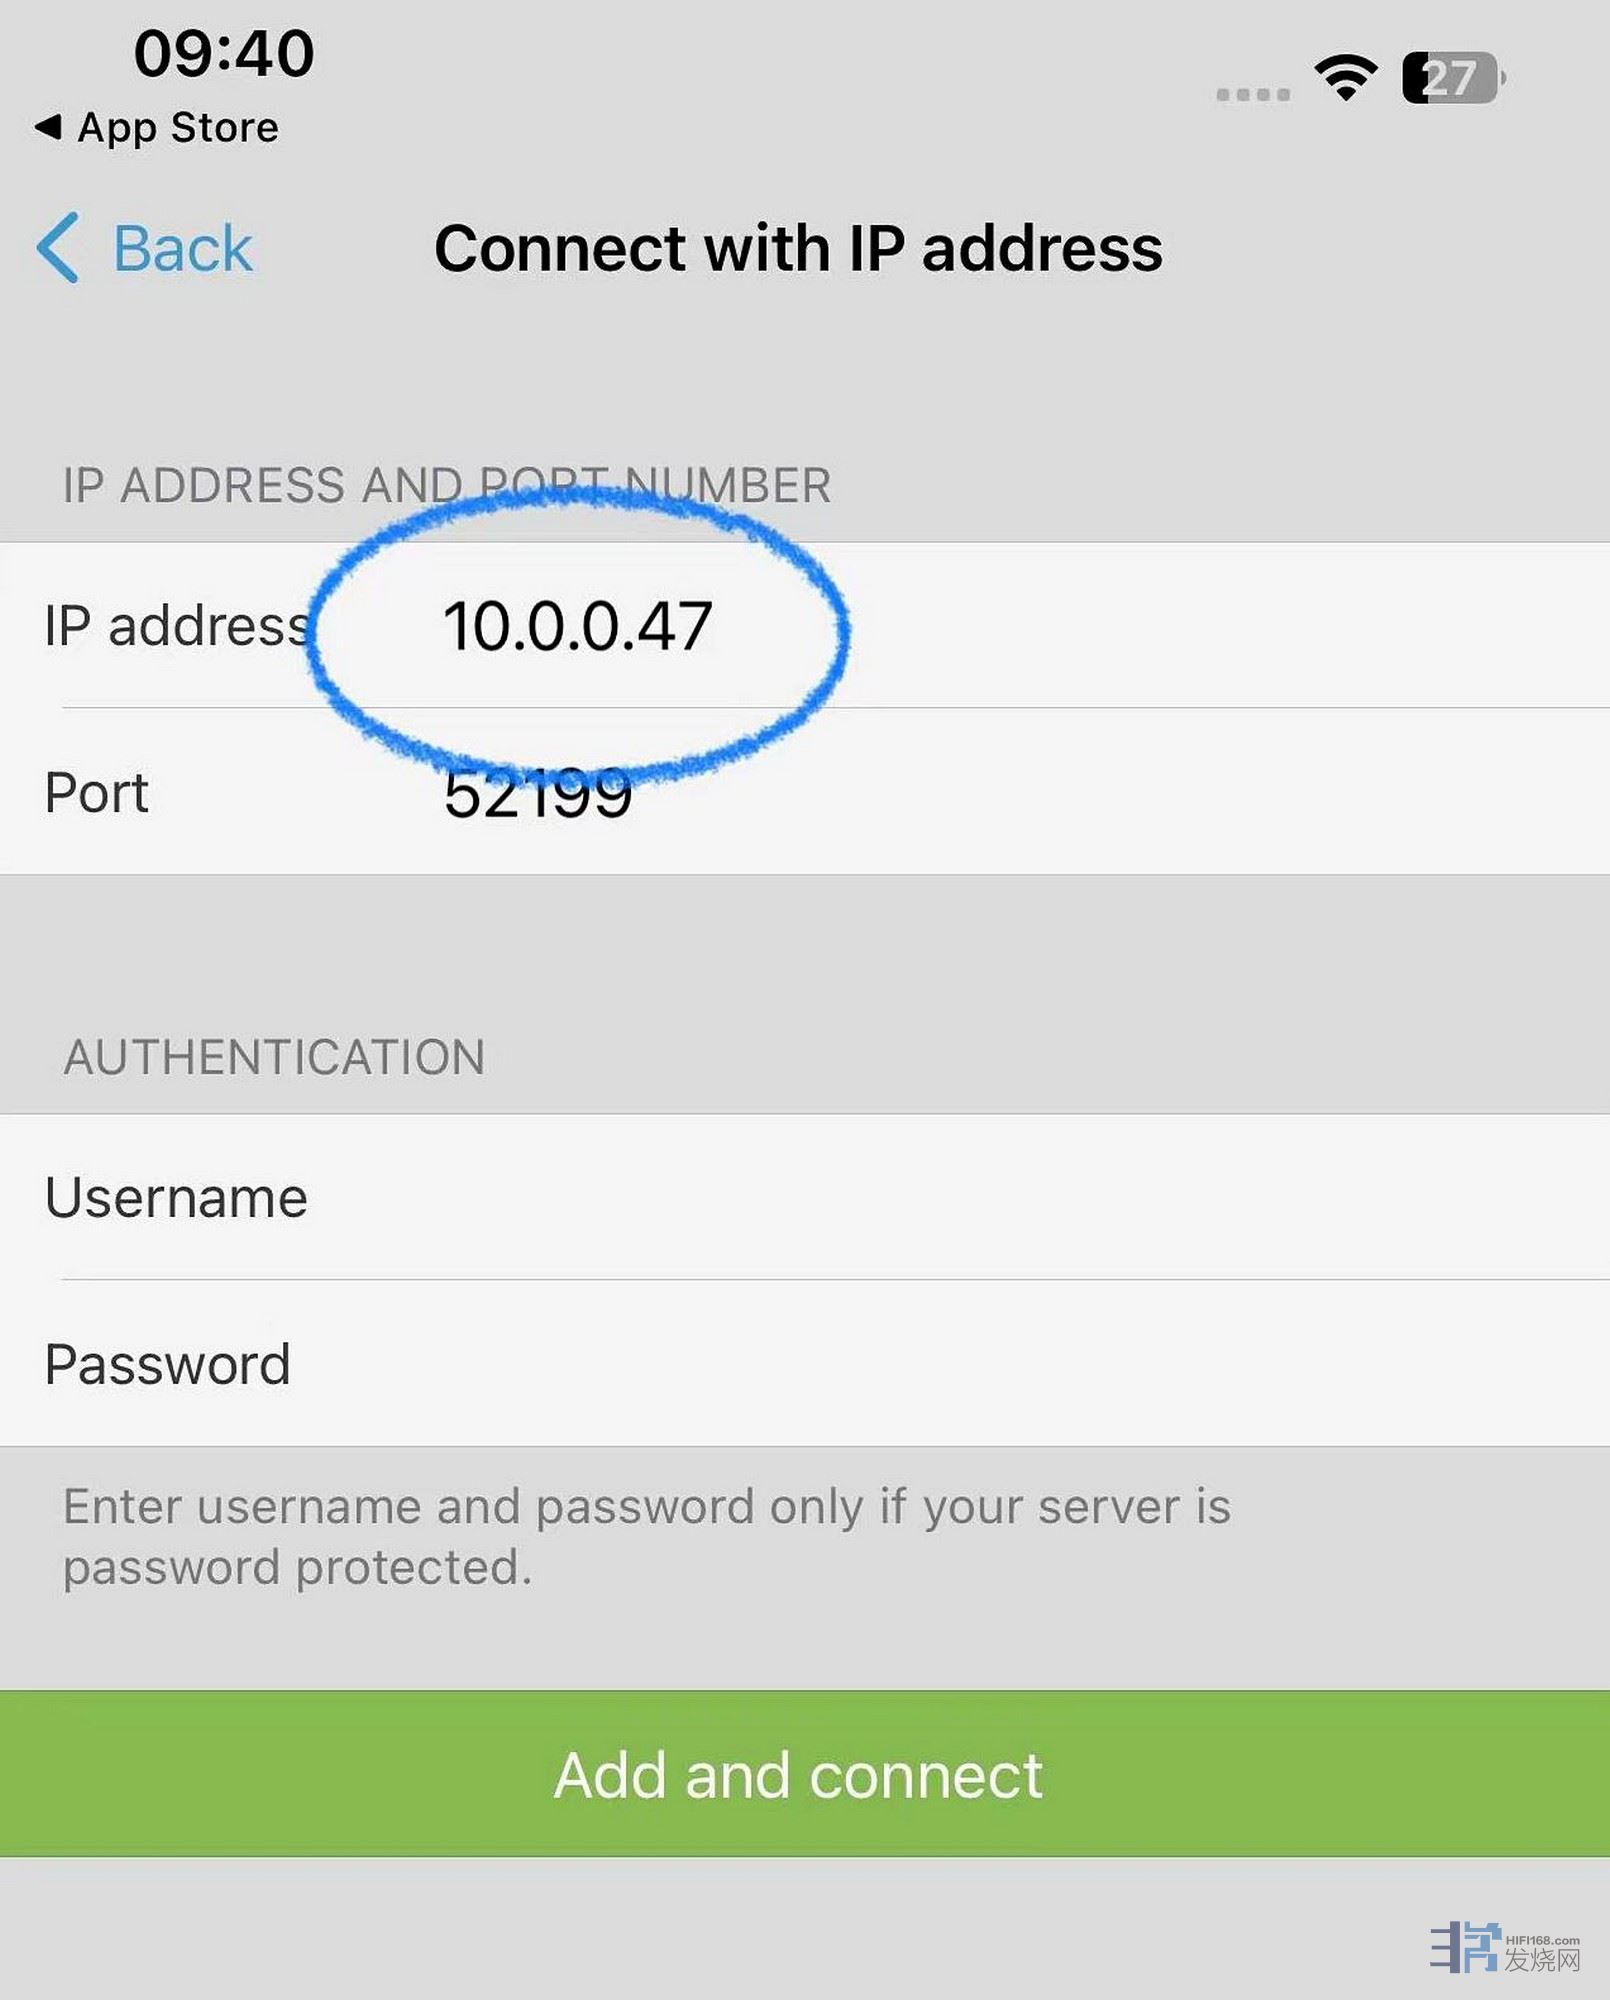This screenshot has width=1610, height=2000.
Task: Edit the Port value 52199
Action: pyautogui.click(x=538, y=795)
